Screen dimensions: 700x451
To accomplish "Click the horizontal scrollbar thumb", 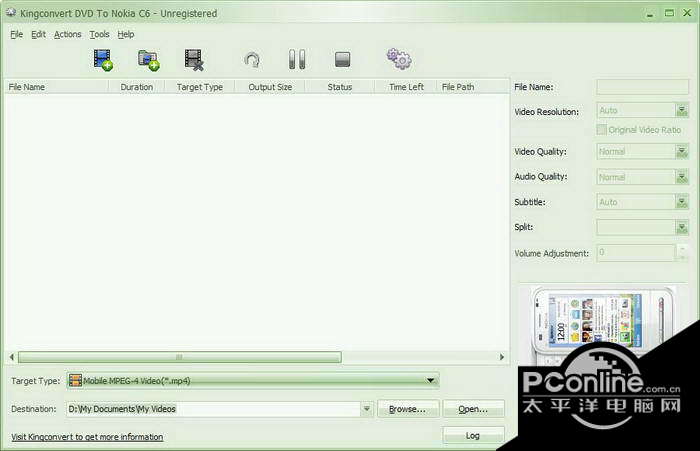I will [179, 357].
